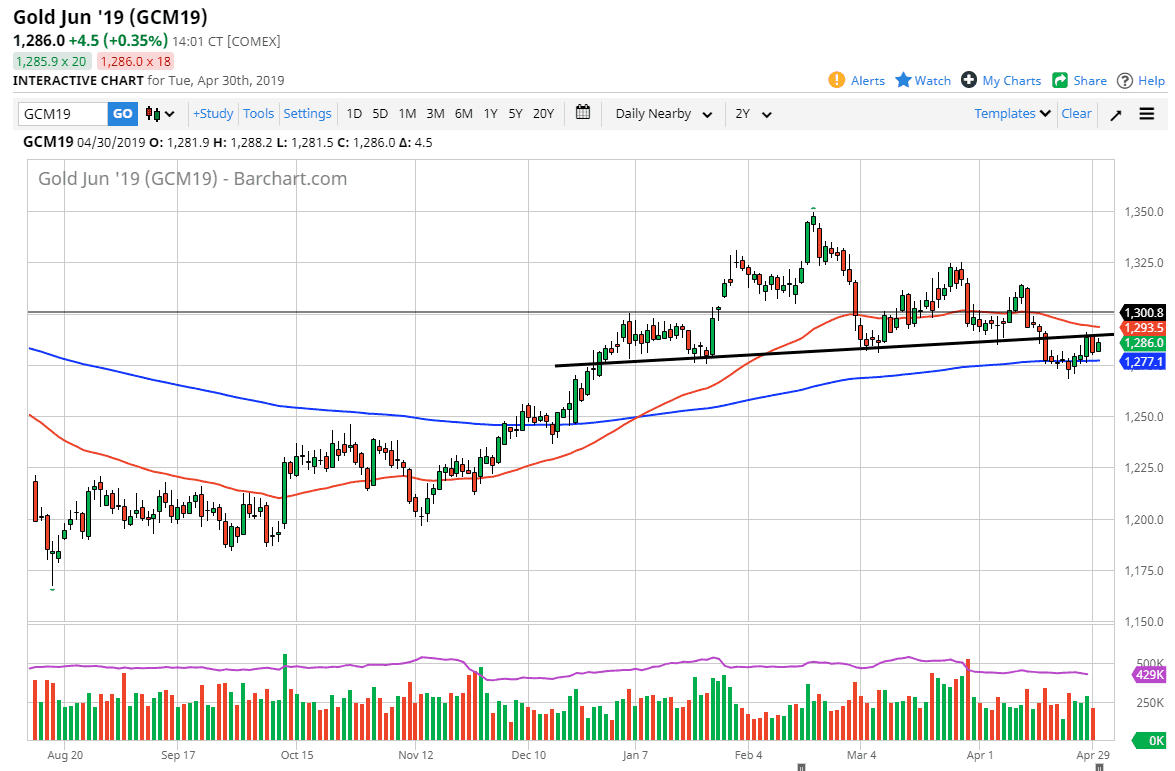Expand the Templates dropdown

point(1011,113)
